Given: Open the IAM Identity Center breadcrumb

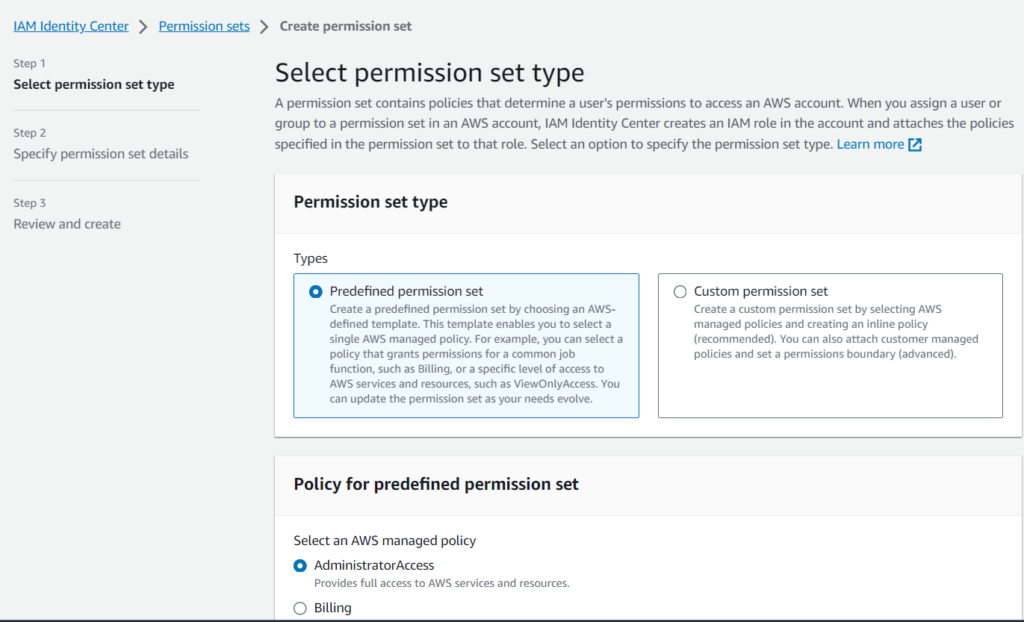Looking at the screenshot, I should [x=70, y=26].
